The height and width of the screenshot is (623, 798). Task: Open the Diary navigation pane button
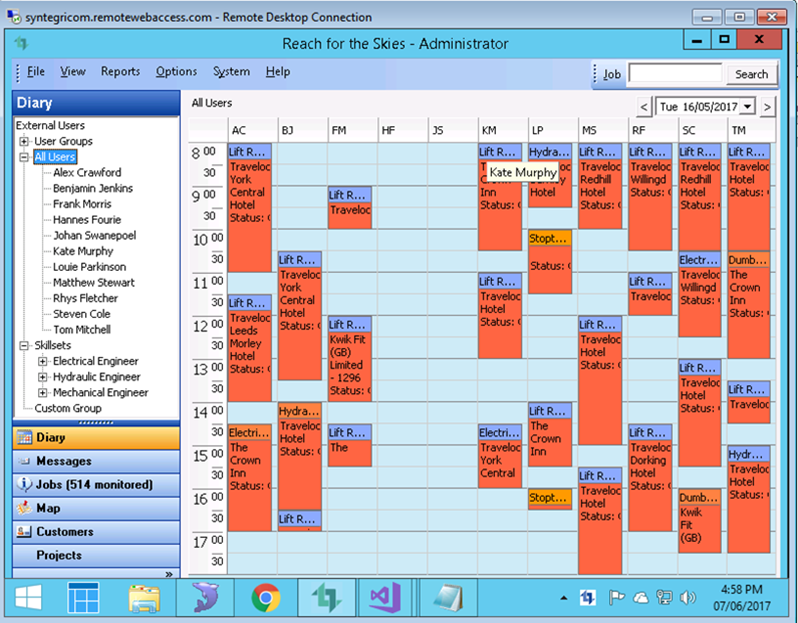pos(96,438)
